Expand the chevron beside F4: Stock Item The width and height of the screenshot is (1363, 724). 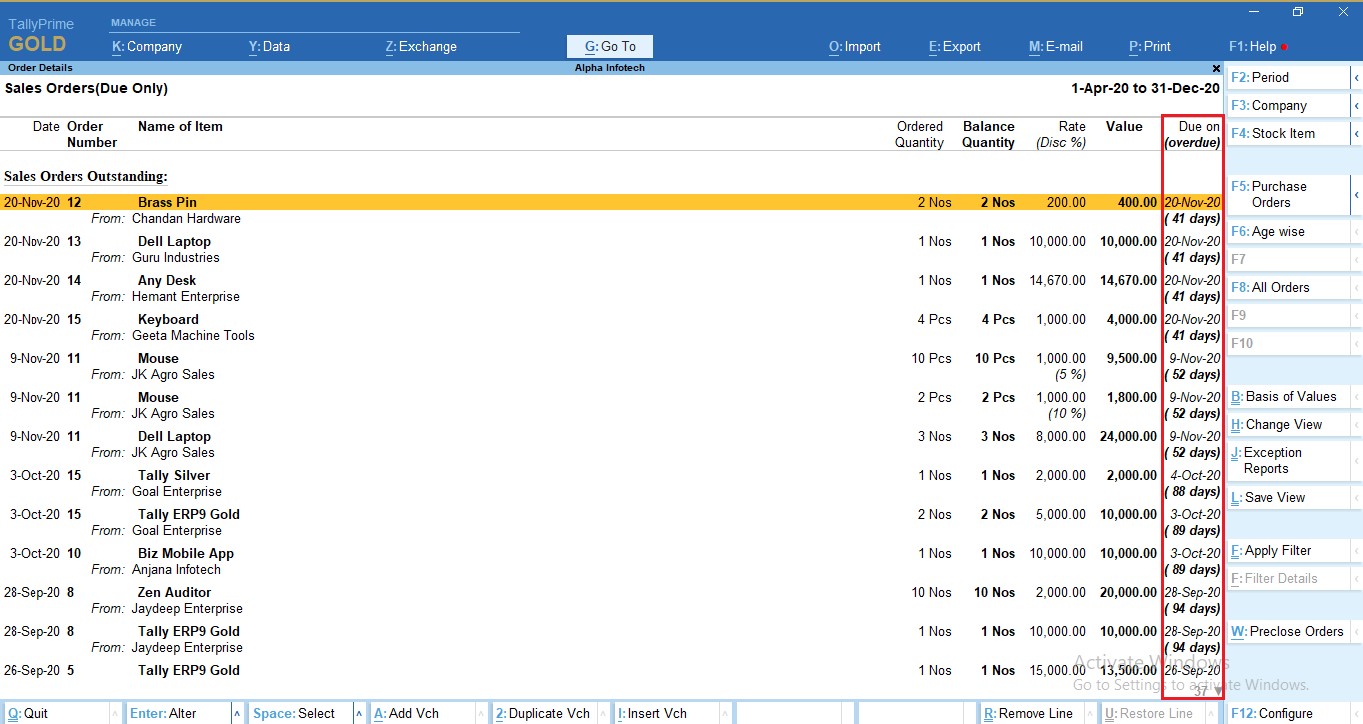(1356, 134)
